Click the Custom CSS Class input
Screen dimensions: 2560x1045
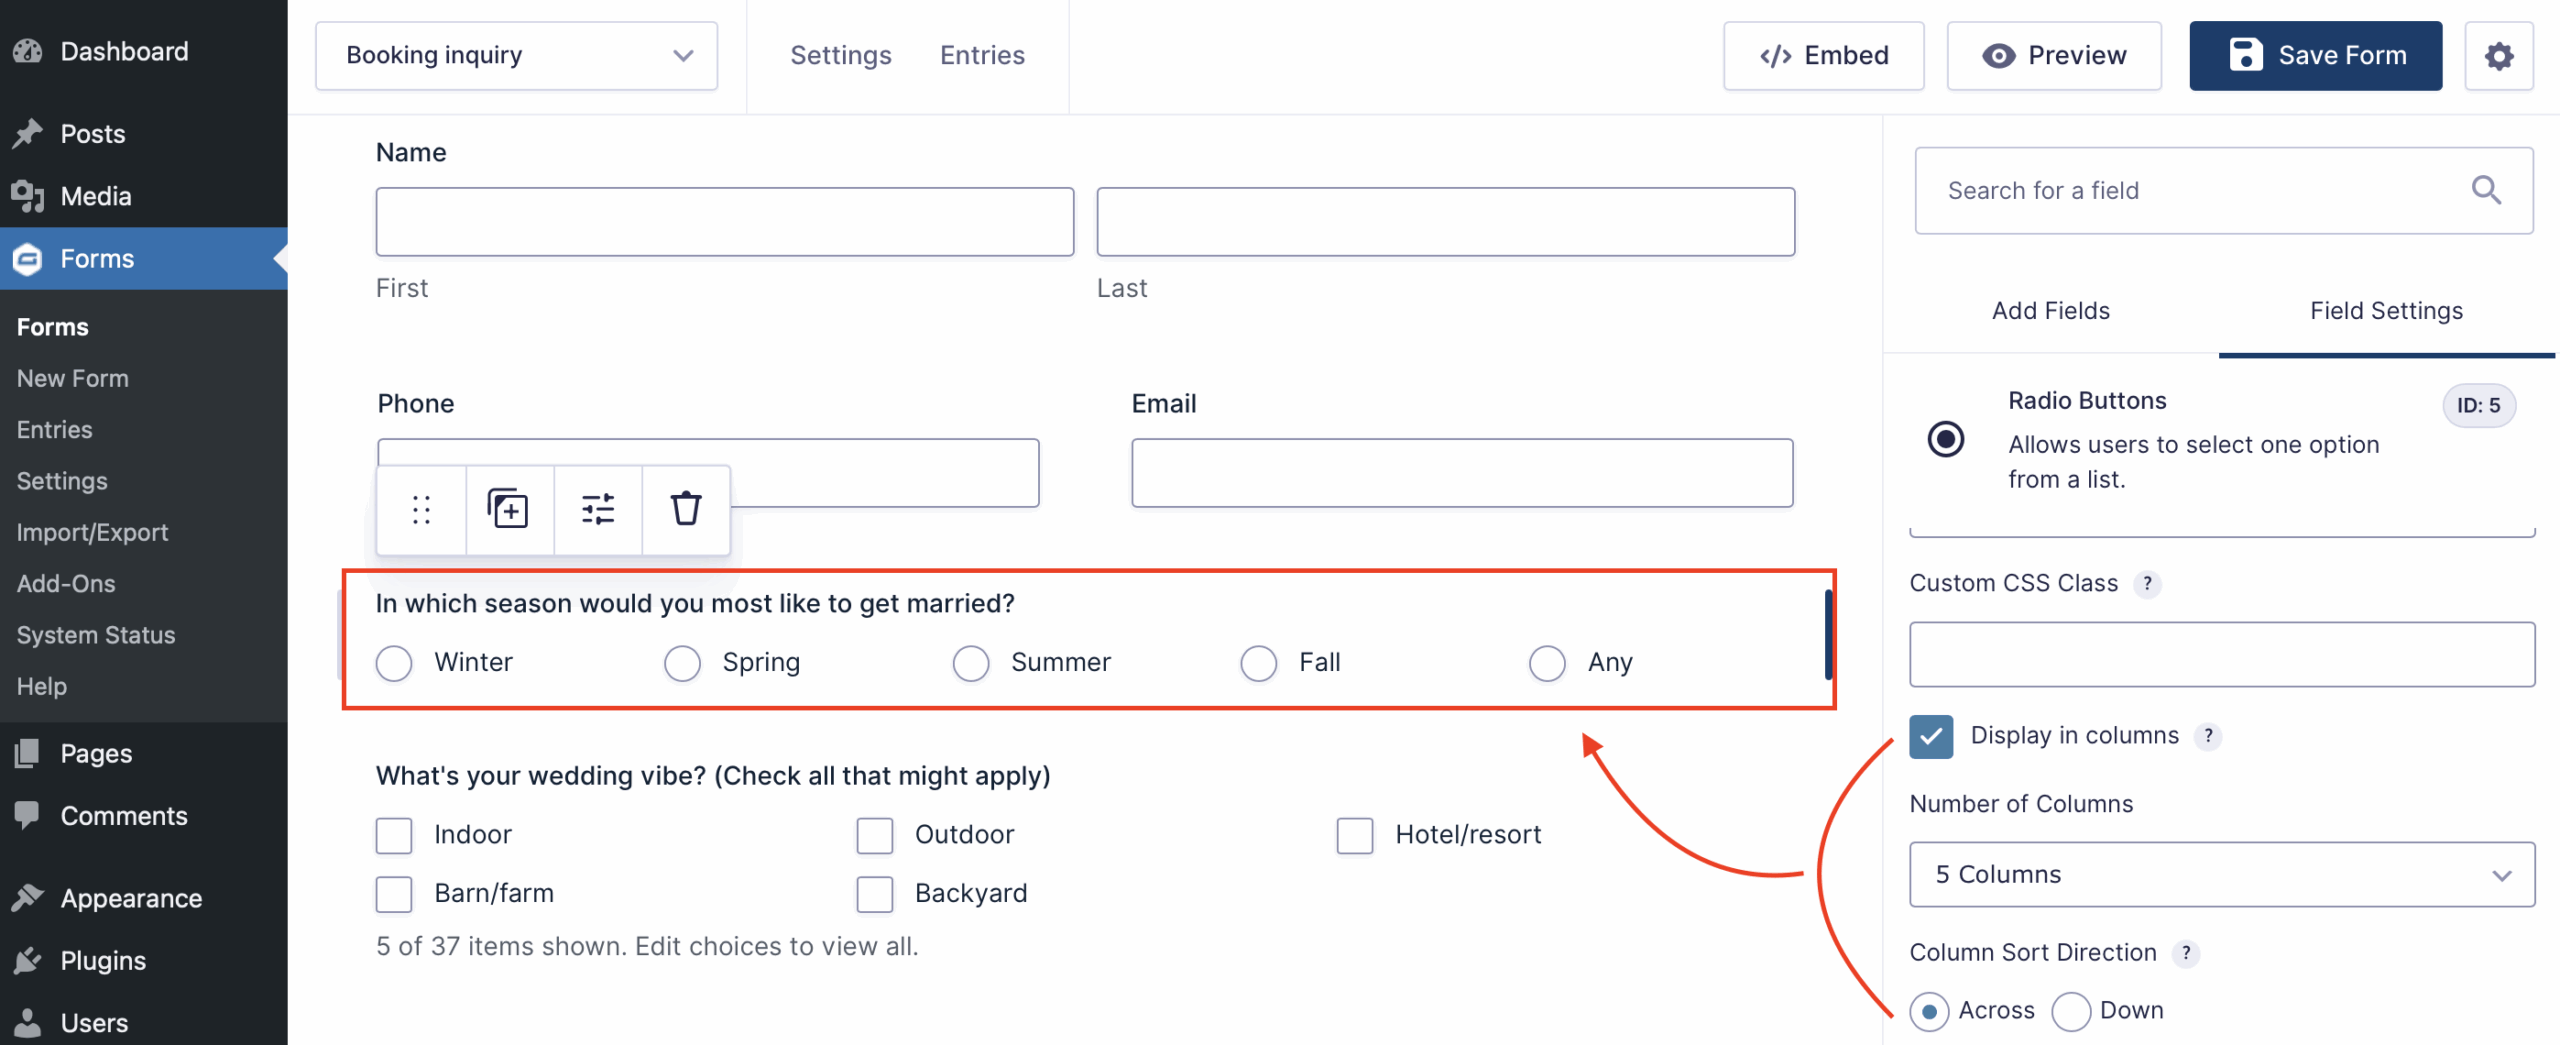click(2221, 655)
